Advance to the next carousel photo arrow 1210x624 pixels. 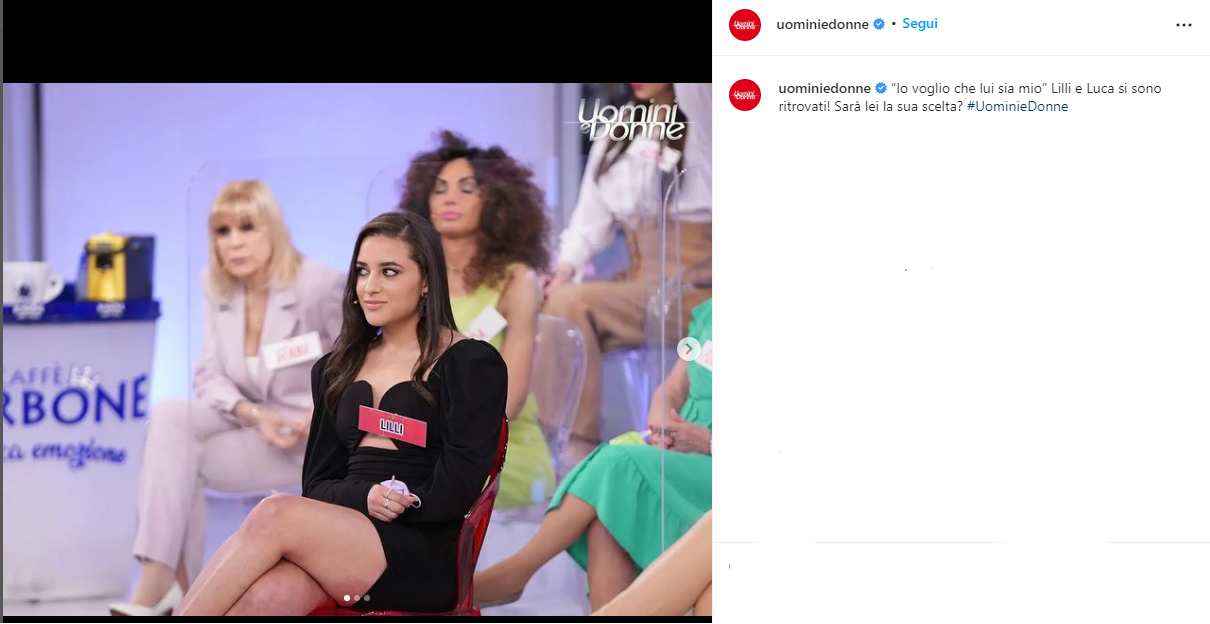pos(688,349)
